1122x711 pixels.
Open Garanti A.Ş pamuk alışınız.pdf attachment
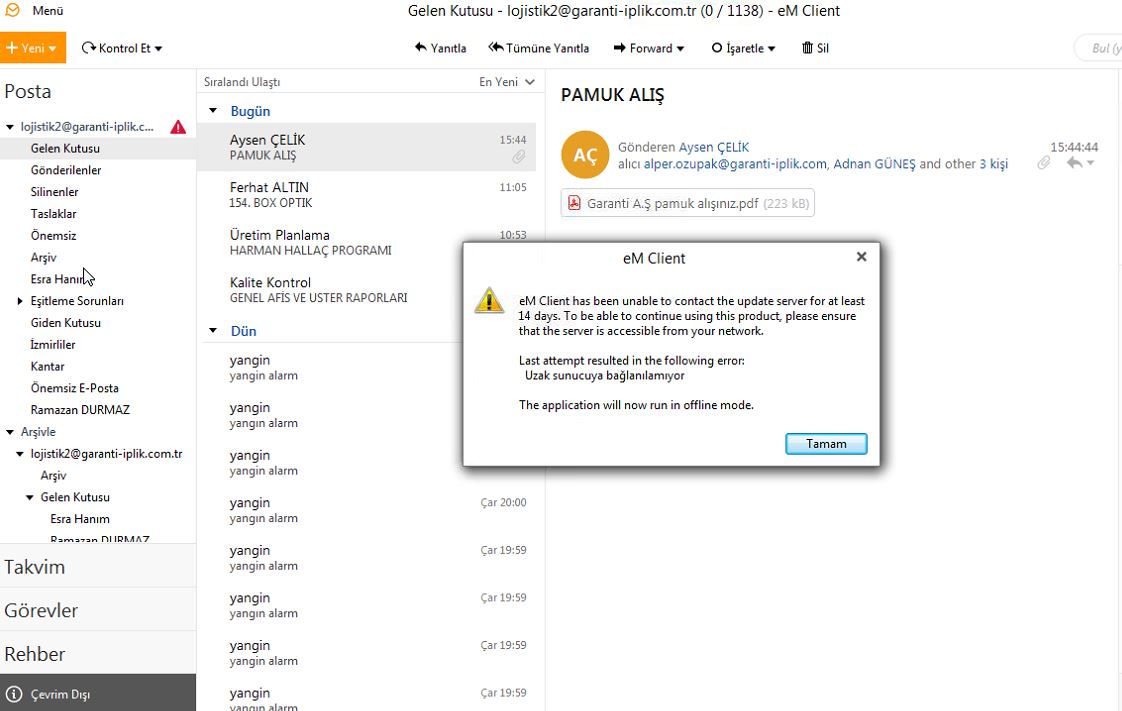coord(688,203)
